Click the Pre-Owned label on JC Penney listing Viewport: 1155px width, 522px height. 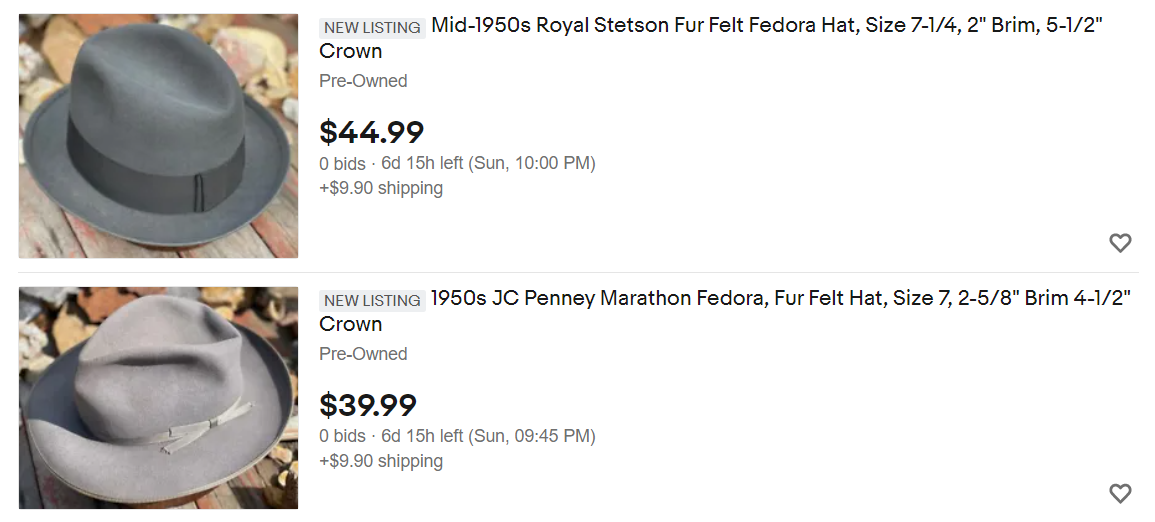pos(363,354)
